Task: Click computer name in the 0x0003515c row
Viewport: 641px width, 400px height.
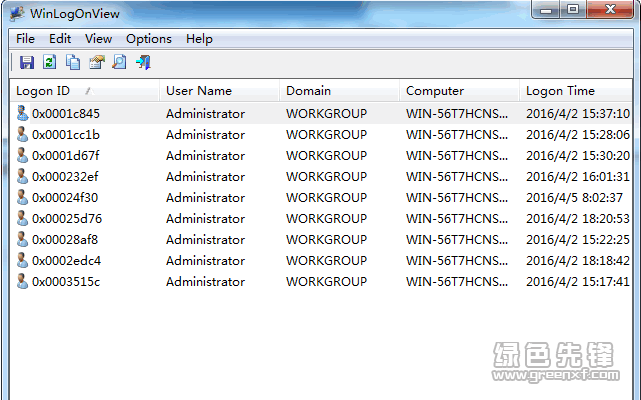Action: (457, 281)
